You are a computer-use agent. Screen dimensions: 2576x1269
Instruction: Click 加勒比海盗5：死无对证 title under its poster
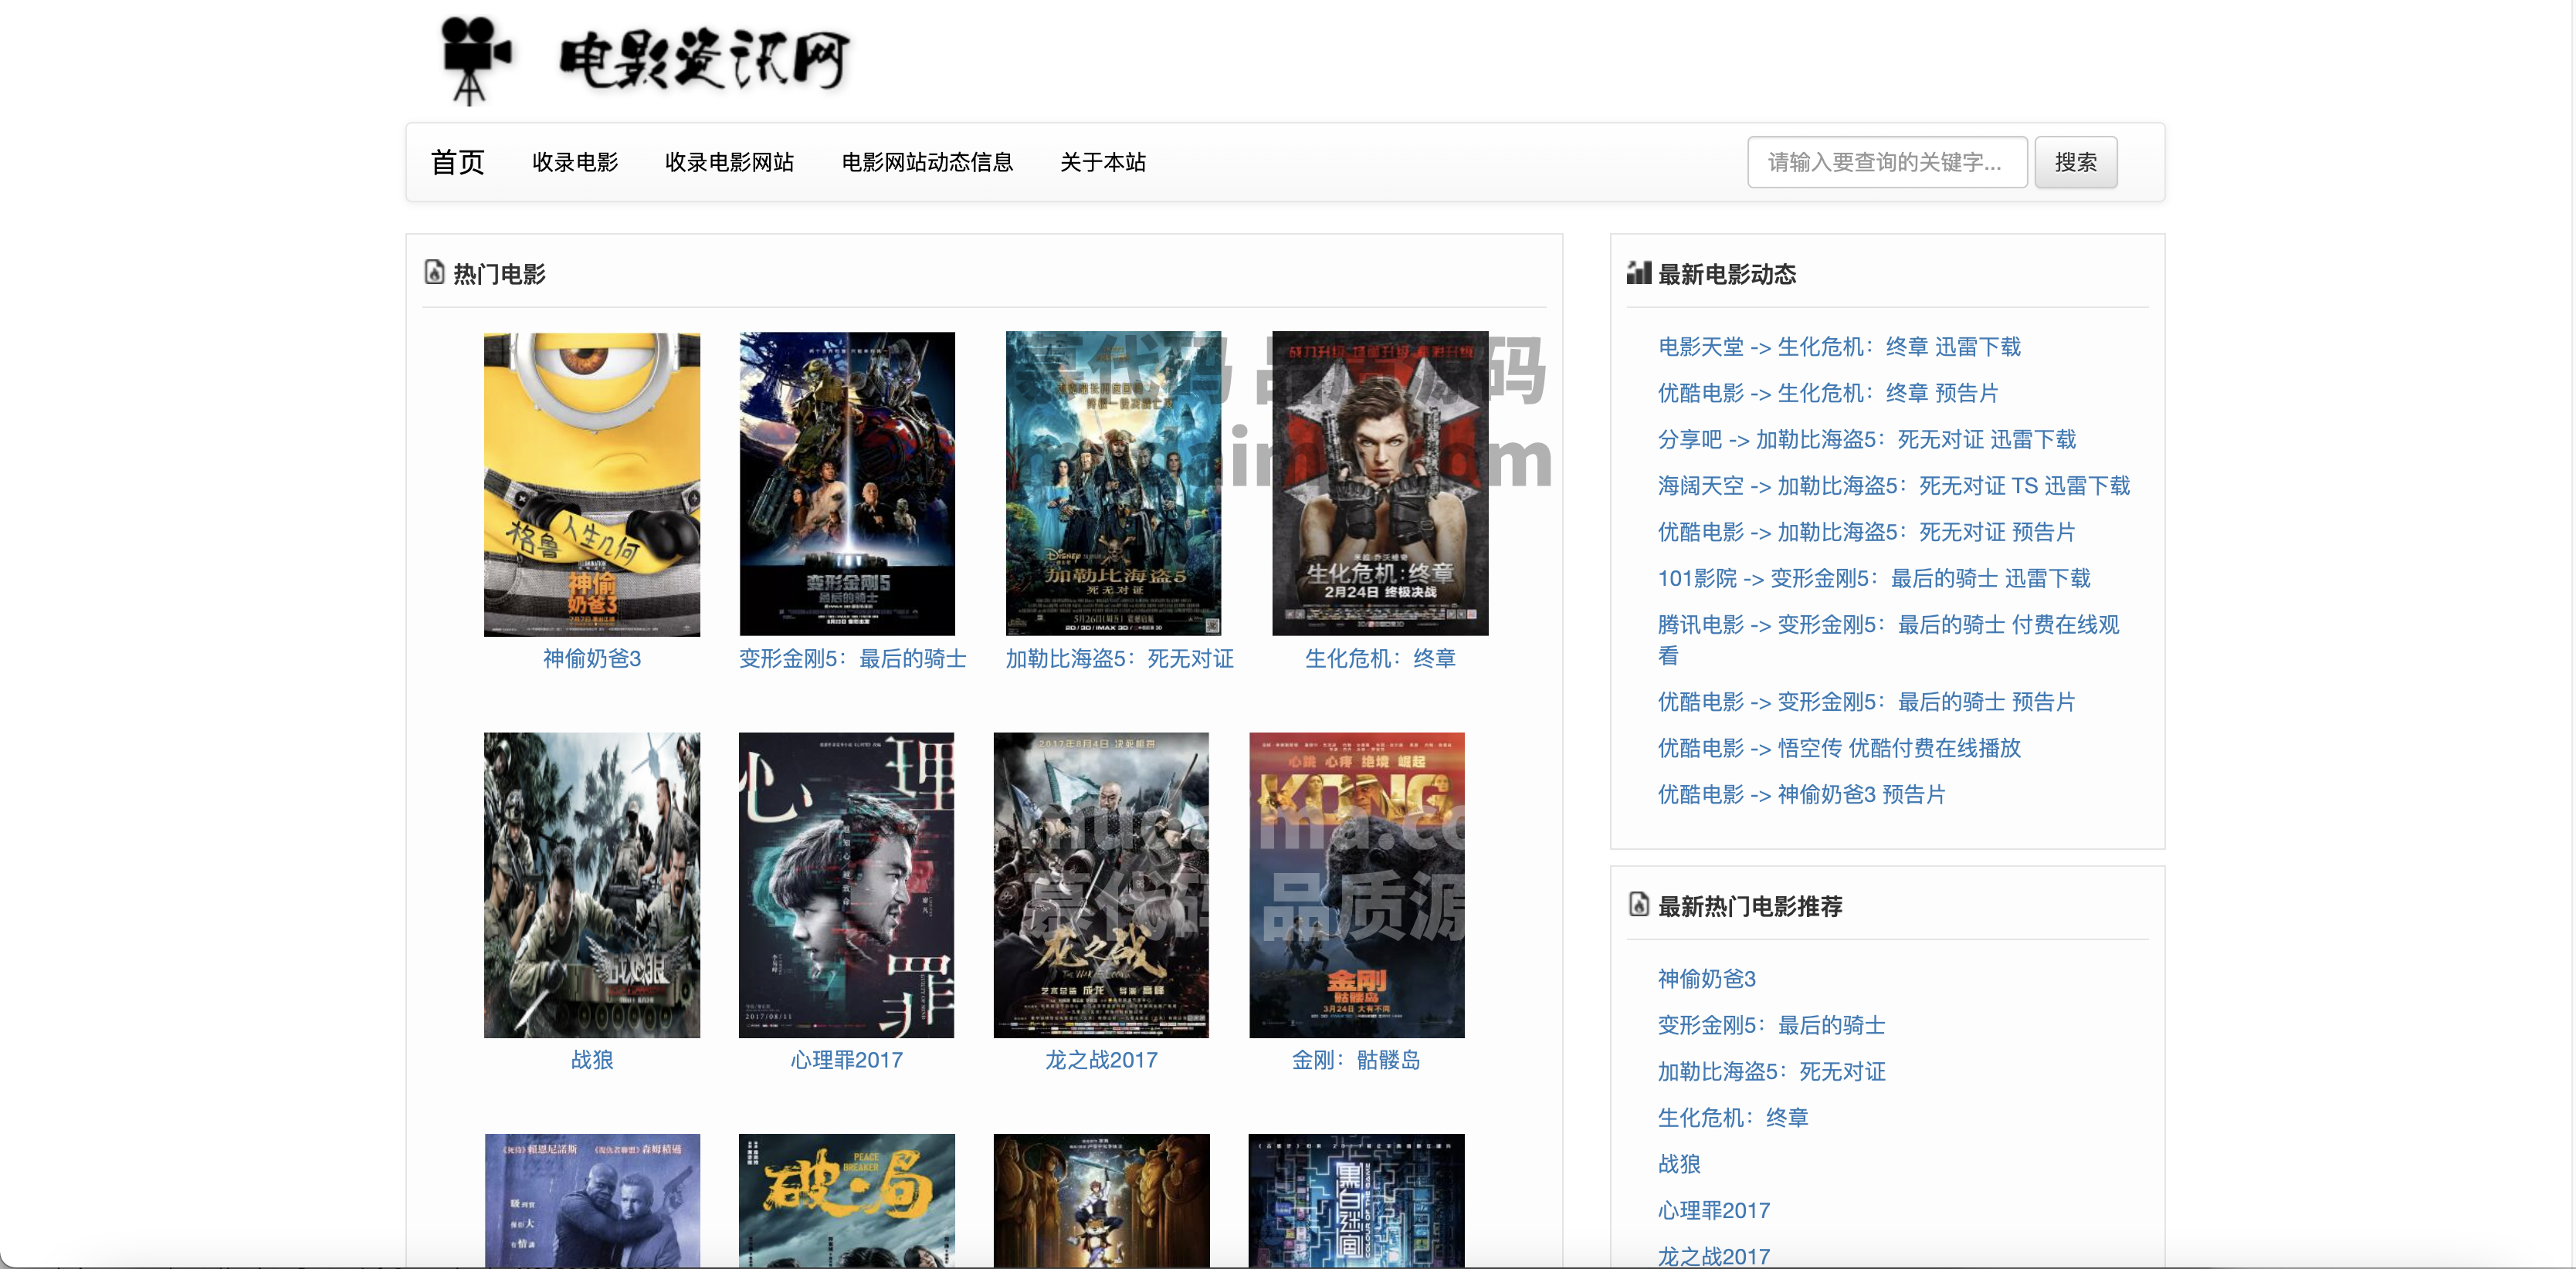(1119, 659)
